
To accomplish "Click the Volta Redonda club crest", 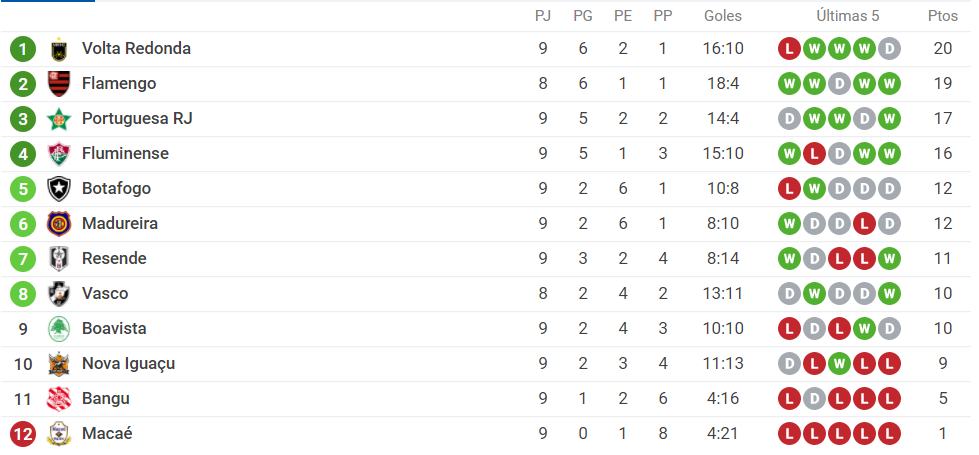I will tap(59, 49).
